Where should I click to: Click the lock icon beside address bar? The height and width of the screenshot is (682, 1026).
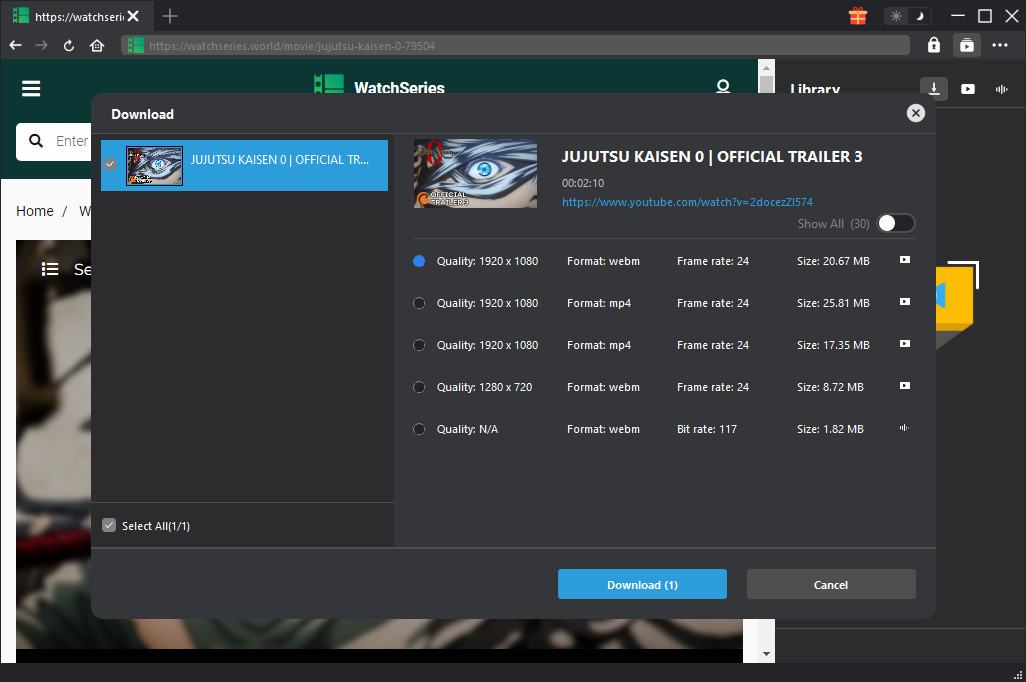click(933, 45)
